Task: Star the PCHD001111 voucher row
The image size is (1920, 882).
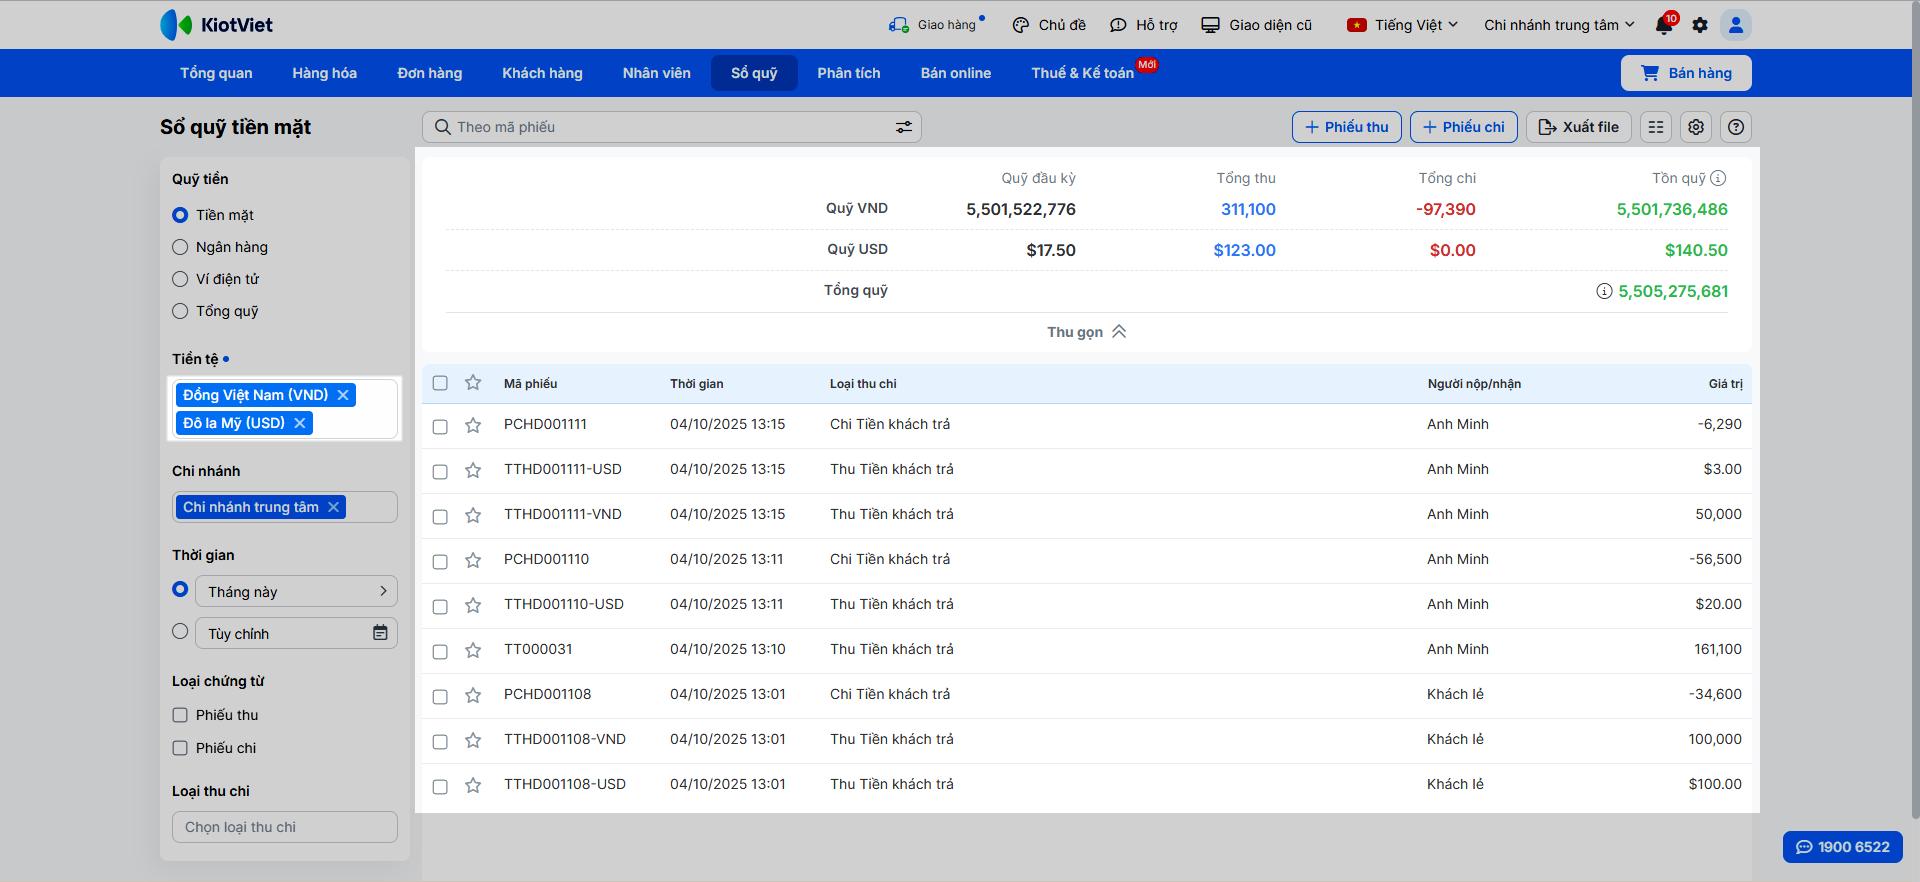Action: pos(473,425)
